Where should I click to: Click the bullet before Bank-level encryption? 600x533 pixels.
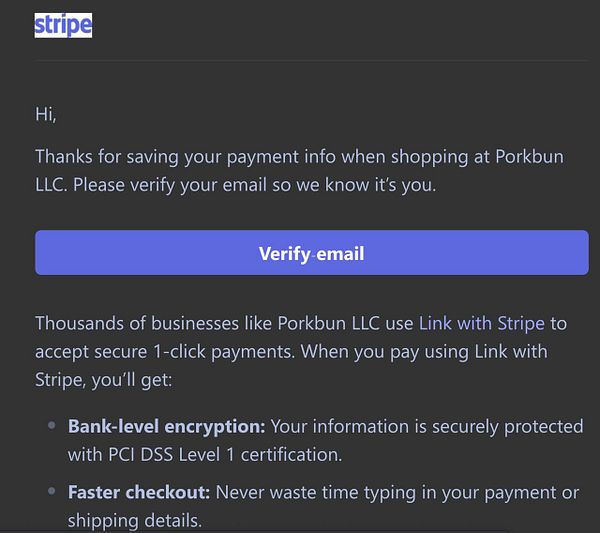(x=52, y=426)
